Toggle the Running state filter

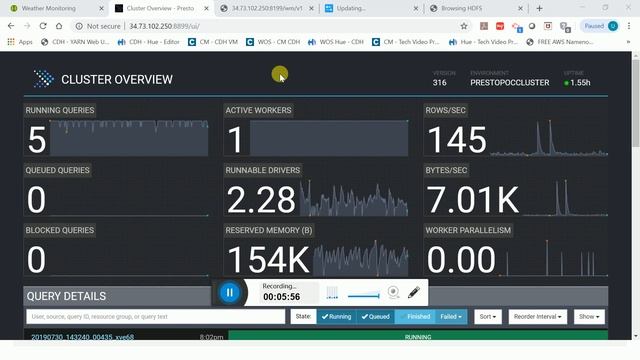[336, 317]
